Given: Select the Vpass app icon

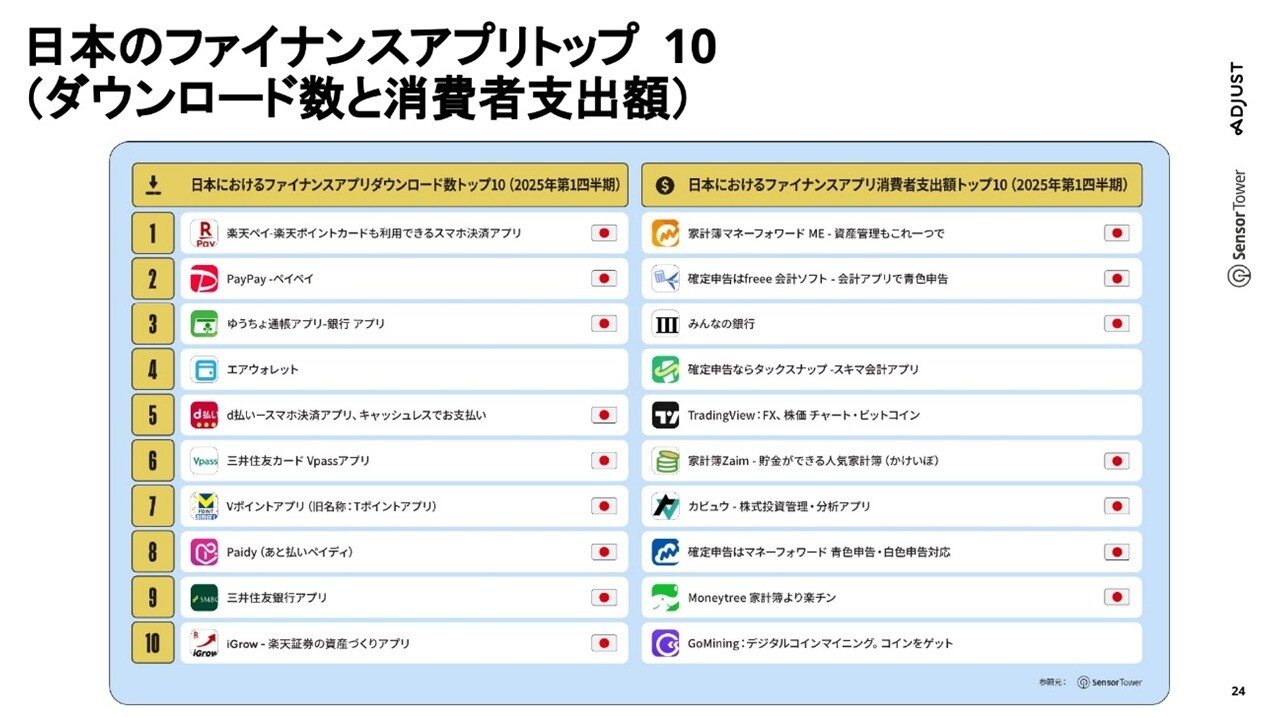Looking at the screenshot, I should click(204, 461).
